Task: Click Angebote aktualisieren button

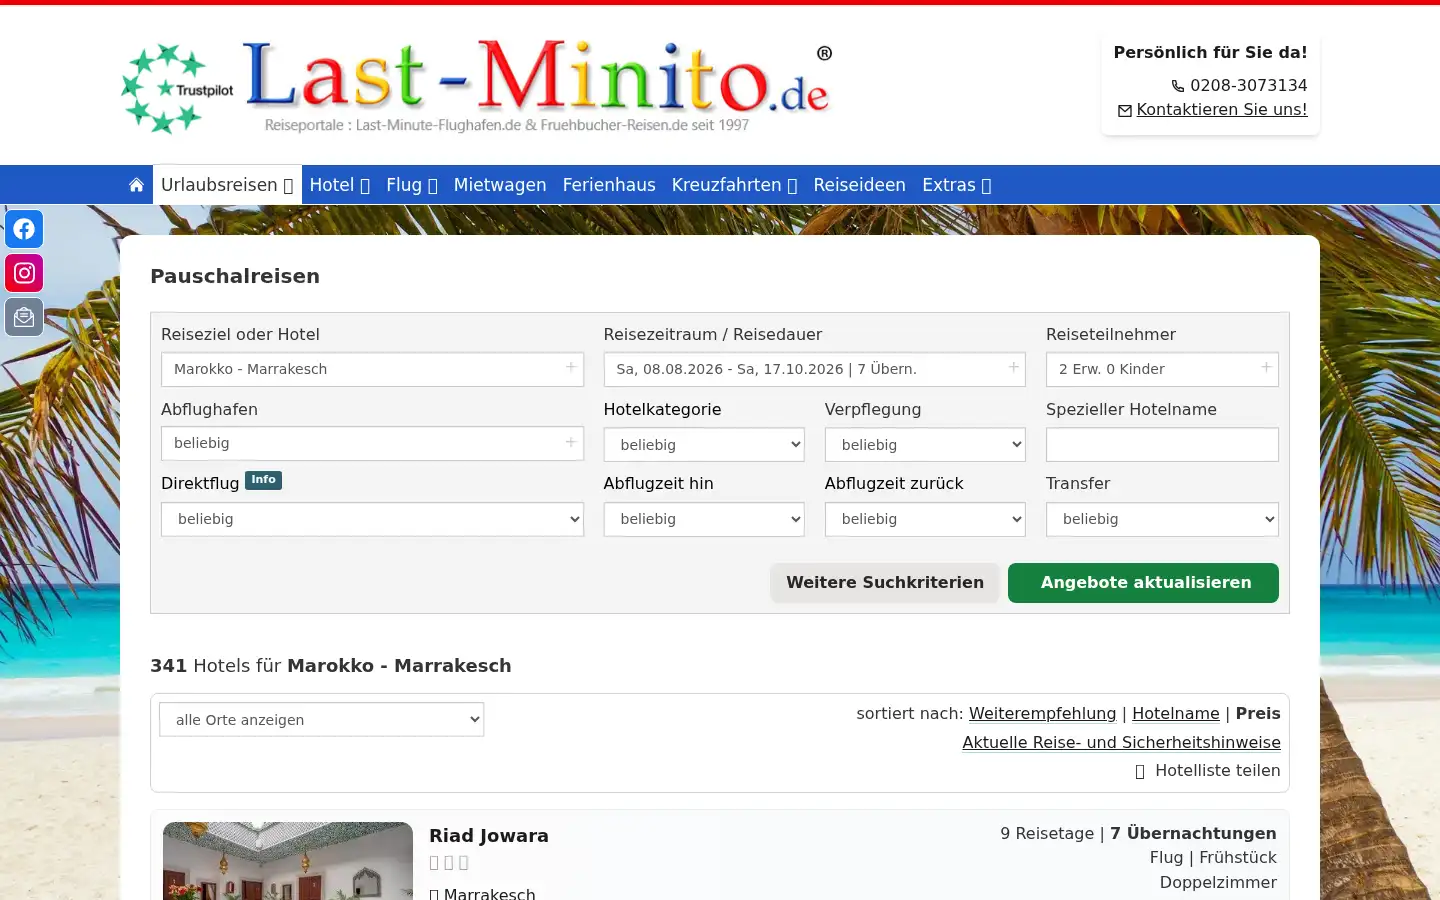Action: pos(1143,583)
